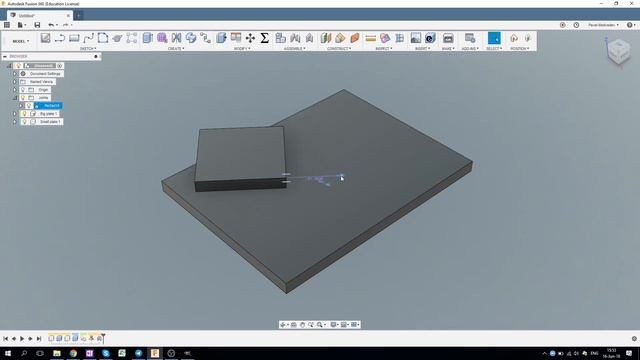Image resolution: width=640 pixels, height=360 pixels.
Task: Expand Small plate:1 tree node
Action: pos(15,122)
